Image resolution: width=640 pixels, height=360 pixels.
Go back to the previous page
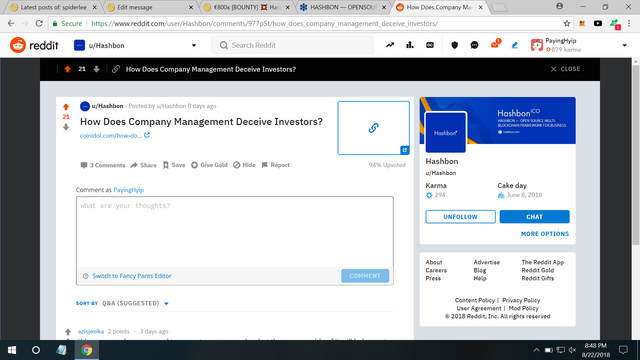(x=11, y=24)
